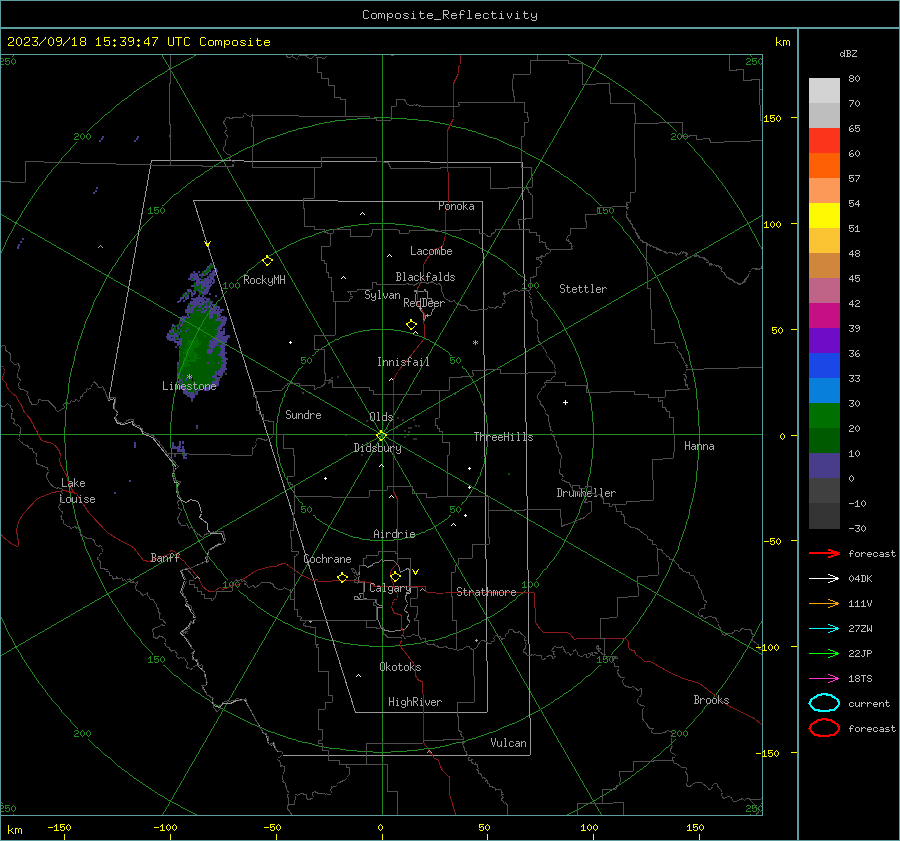Viewport: 900px width, 841px height.
Task: Click the yellow diamond marker above Calgary
Action: [395, 576]
